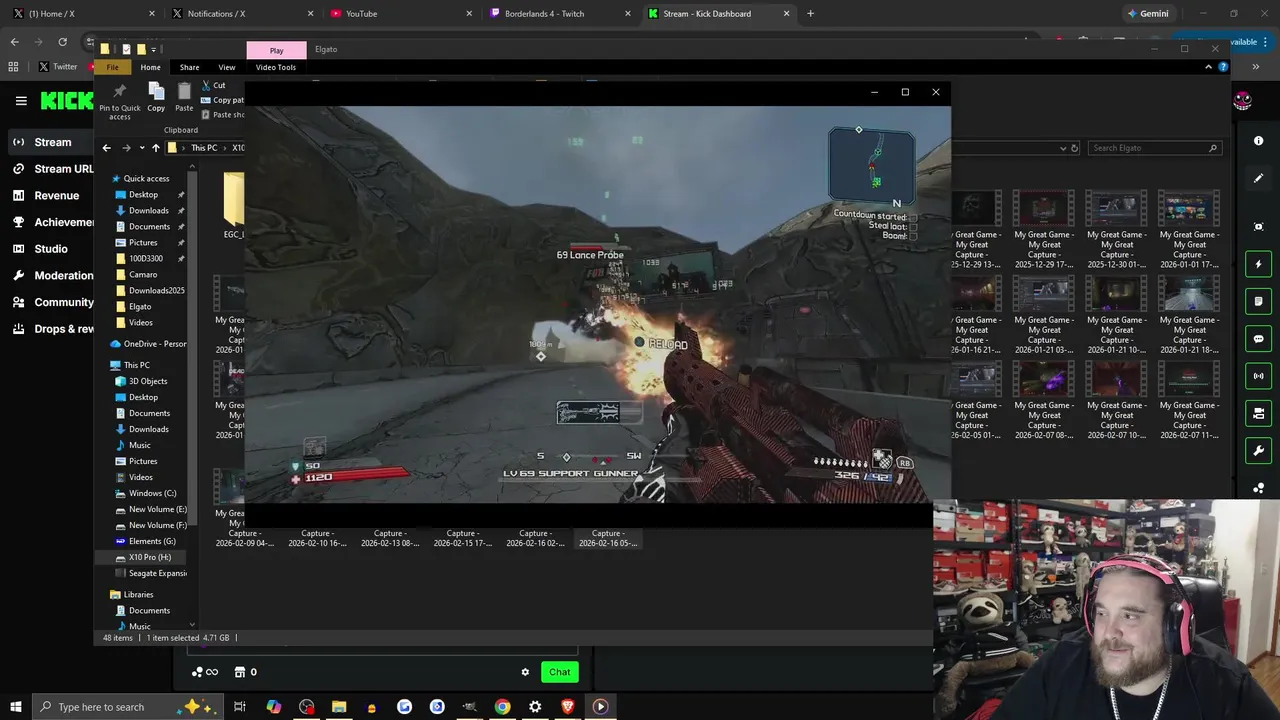Switch to the Share ribbon tab
Viewport: 1280px width, 720px height.
(189, 67)
